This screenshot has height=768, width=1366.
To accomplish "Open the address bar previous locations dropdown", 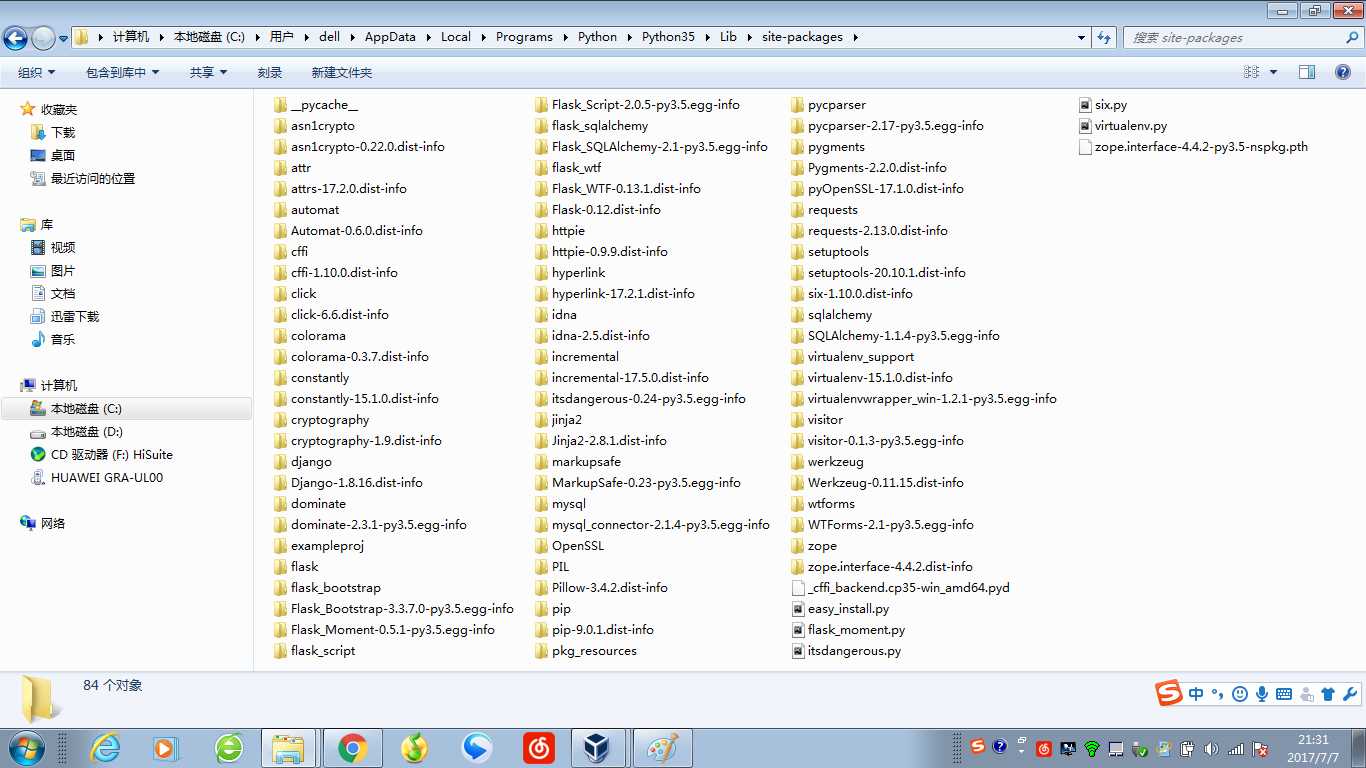I will pos(1082,37).
